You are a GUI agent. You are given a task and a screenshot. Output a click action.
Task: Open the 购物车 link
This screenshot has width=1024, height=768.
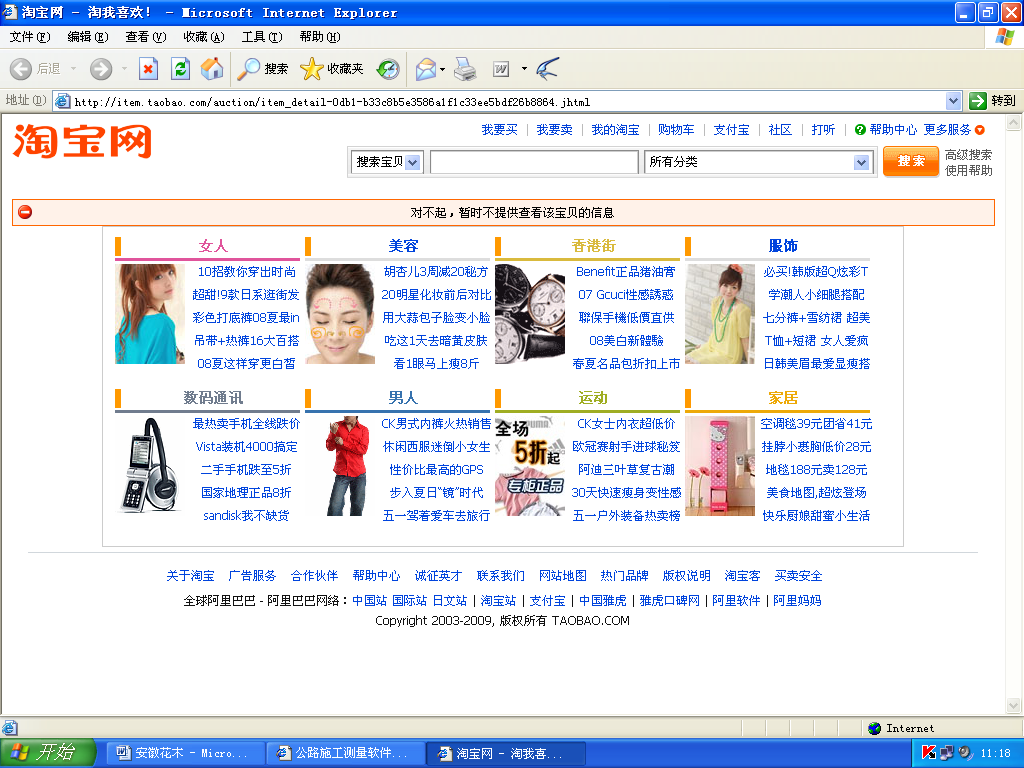[676, 130]
